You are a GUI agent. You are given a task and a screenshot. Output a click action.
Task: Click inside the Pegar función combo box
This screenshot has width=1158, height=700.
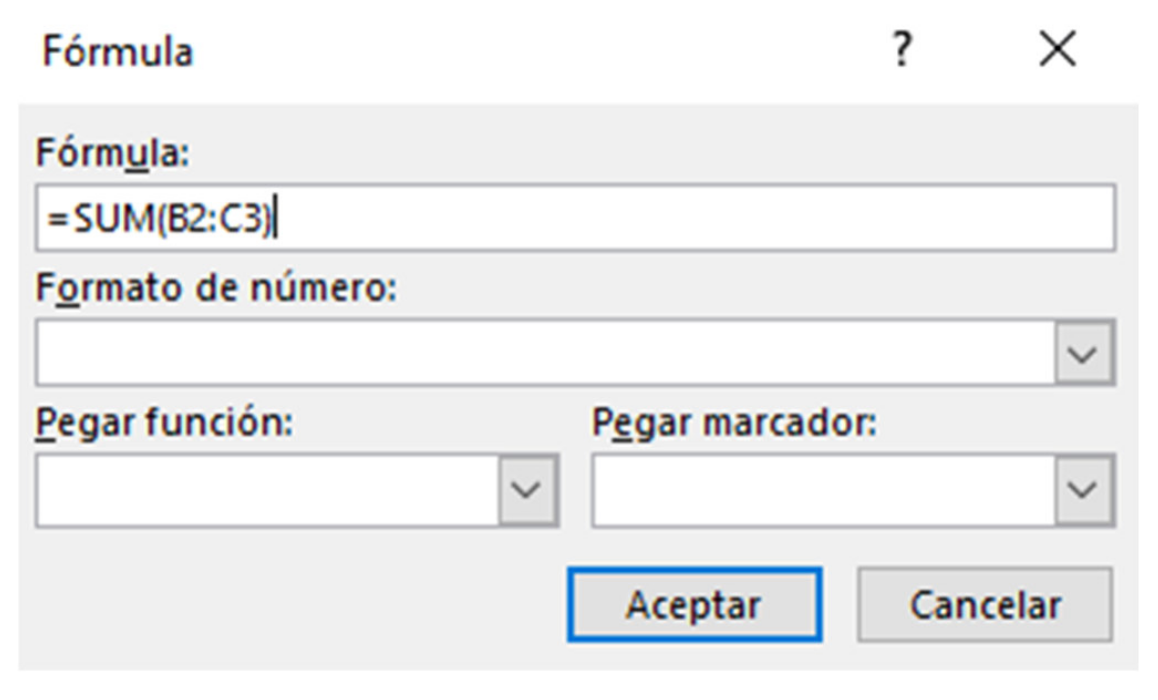pyautogui.click(x=267, y=491)
